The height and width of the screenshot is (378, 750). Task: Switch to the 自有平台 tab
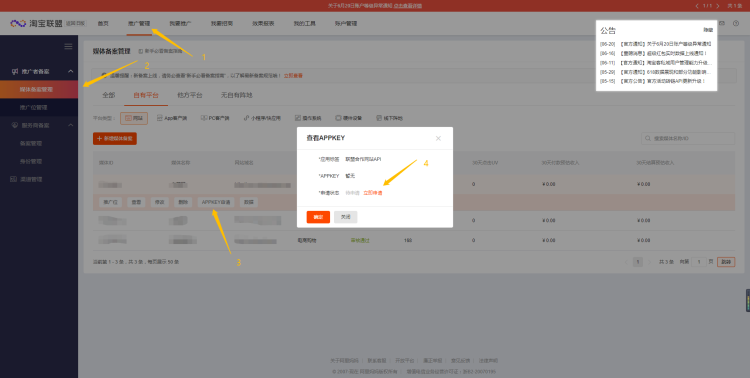point(146,95)
